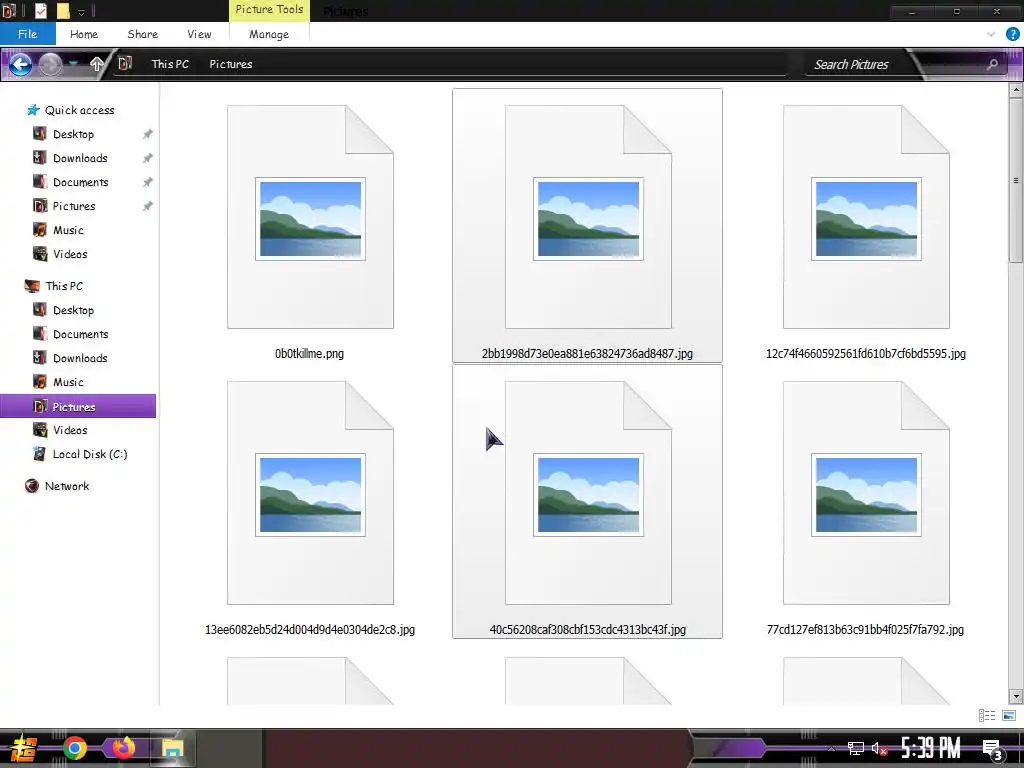Open Videos under Quick access

click(x=69, y=254)
